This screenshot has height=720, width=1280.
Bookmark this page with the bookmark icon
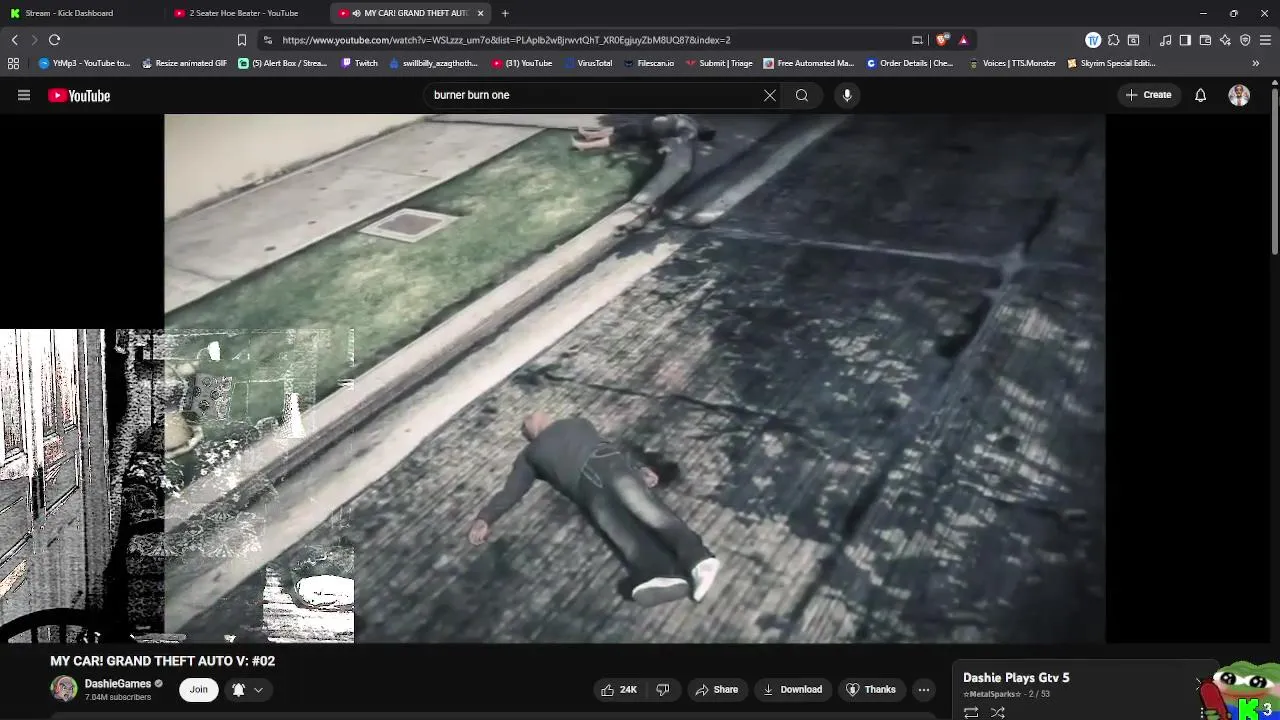(242, 40)
